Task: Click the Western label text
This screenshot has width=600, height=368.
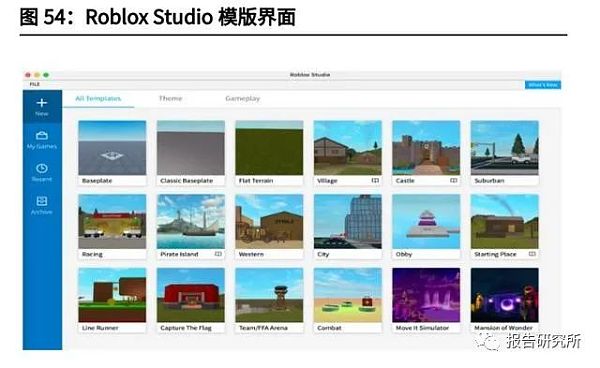Action: (x=251, y=254)
